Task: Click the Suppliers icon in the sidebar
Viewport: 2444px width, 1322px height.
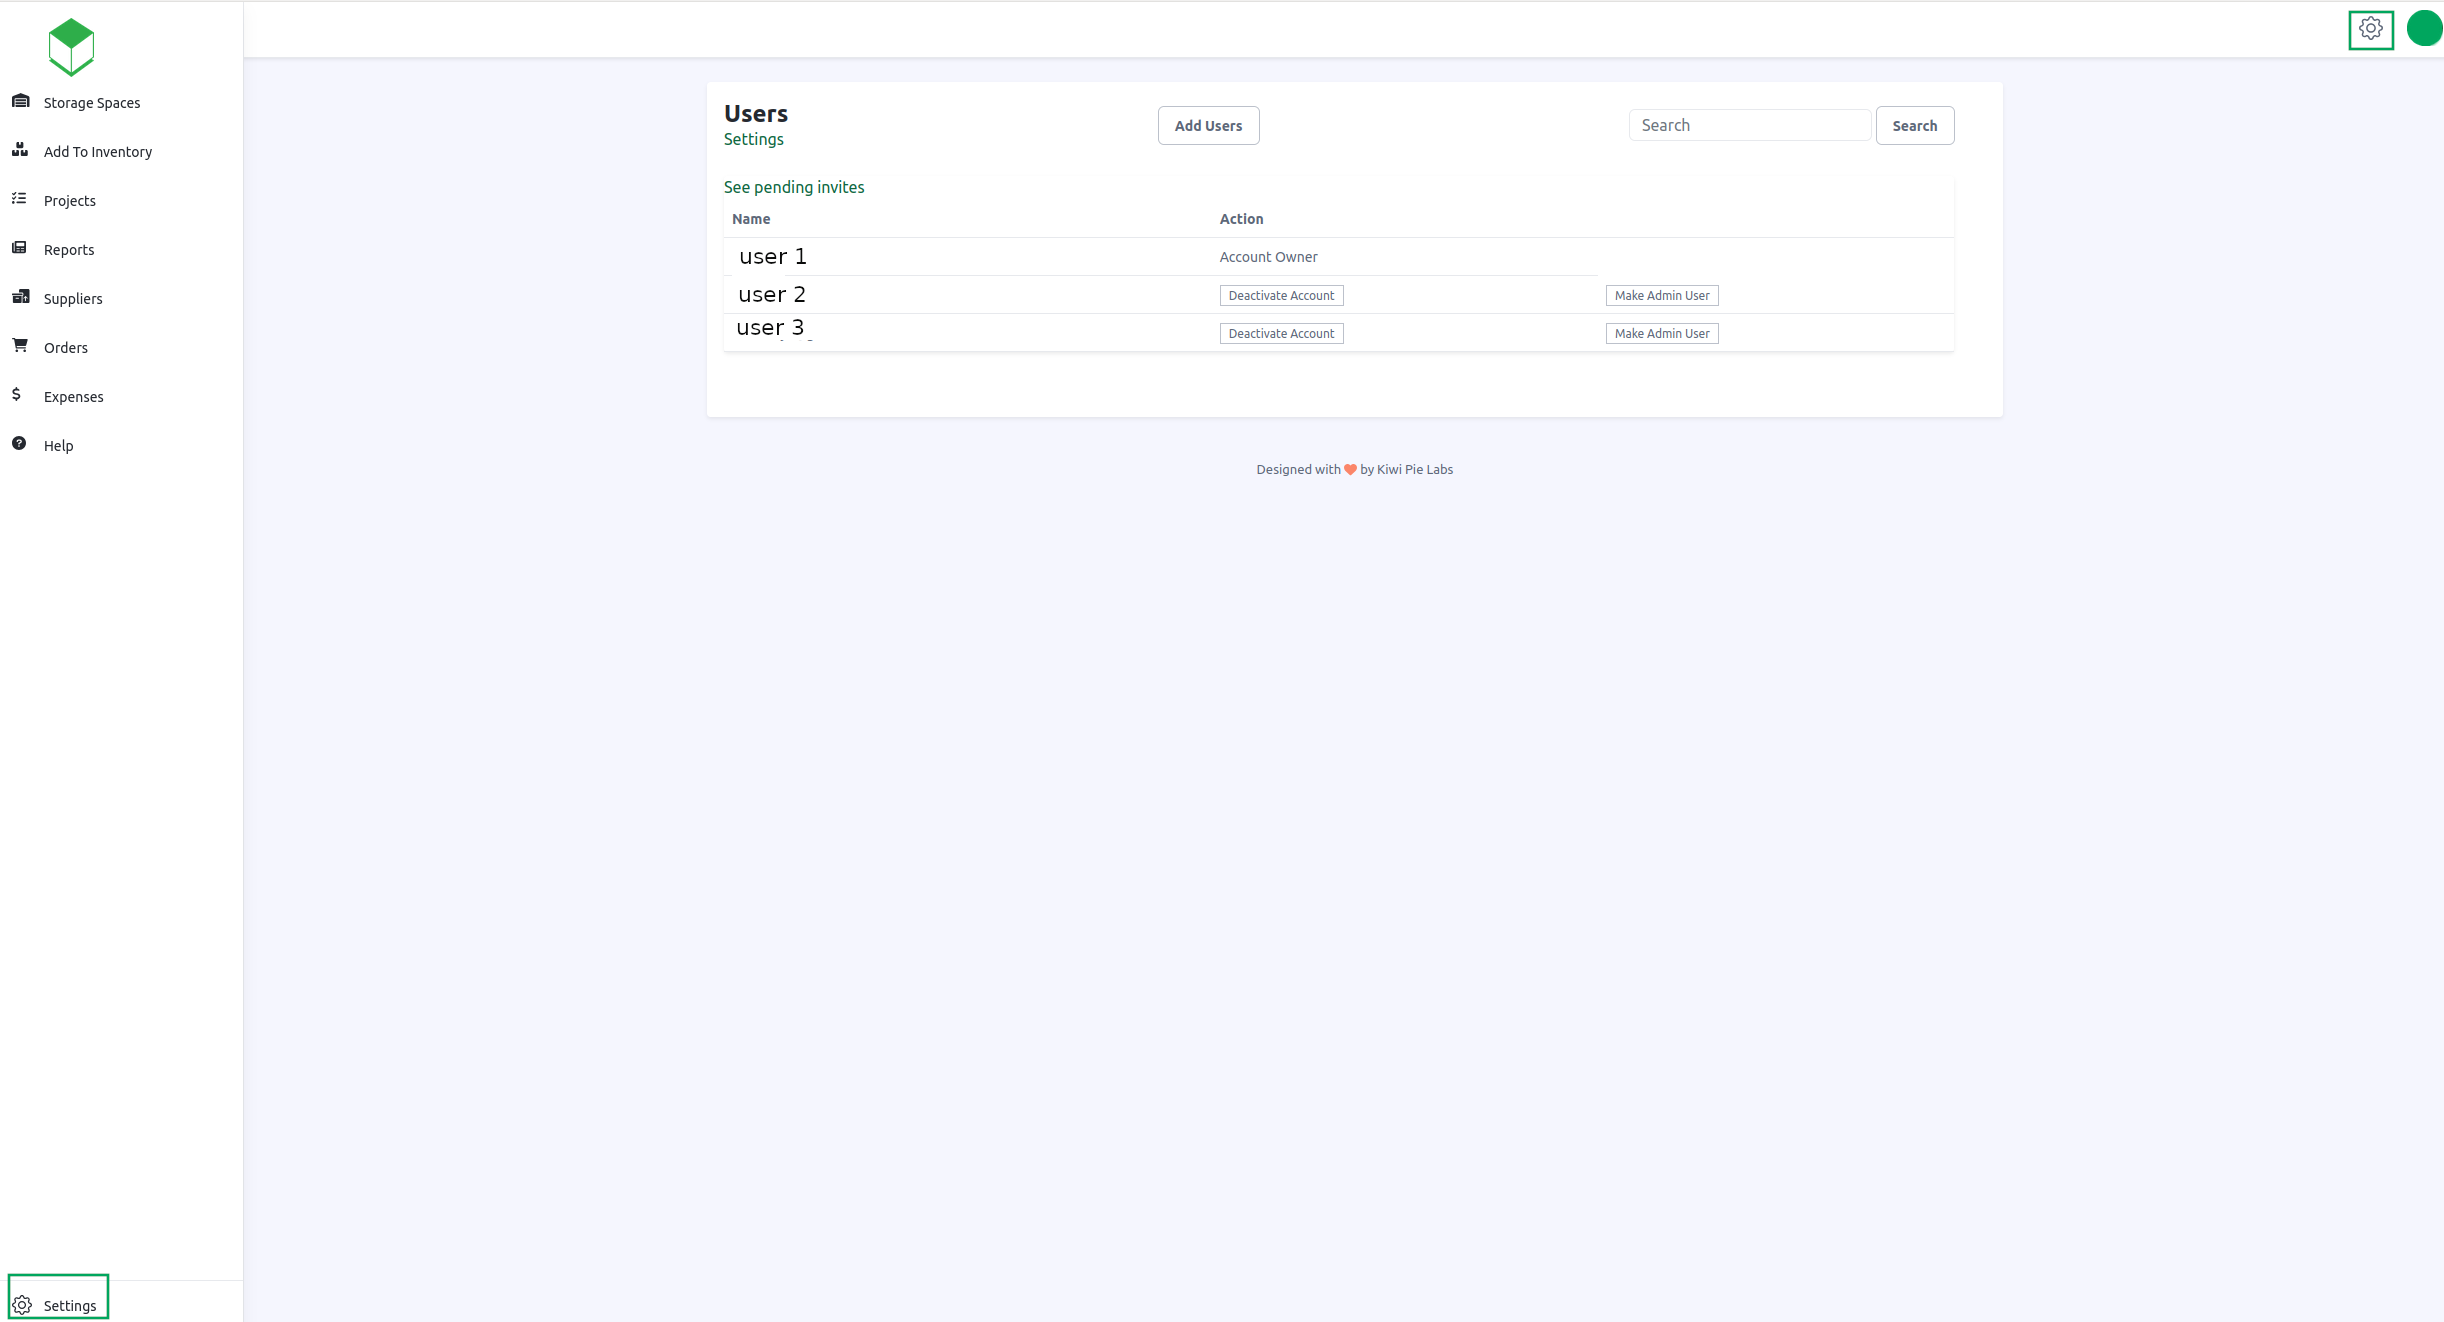Action: click(20, 297)
